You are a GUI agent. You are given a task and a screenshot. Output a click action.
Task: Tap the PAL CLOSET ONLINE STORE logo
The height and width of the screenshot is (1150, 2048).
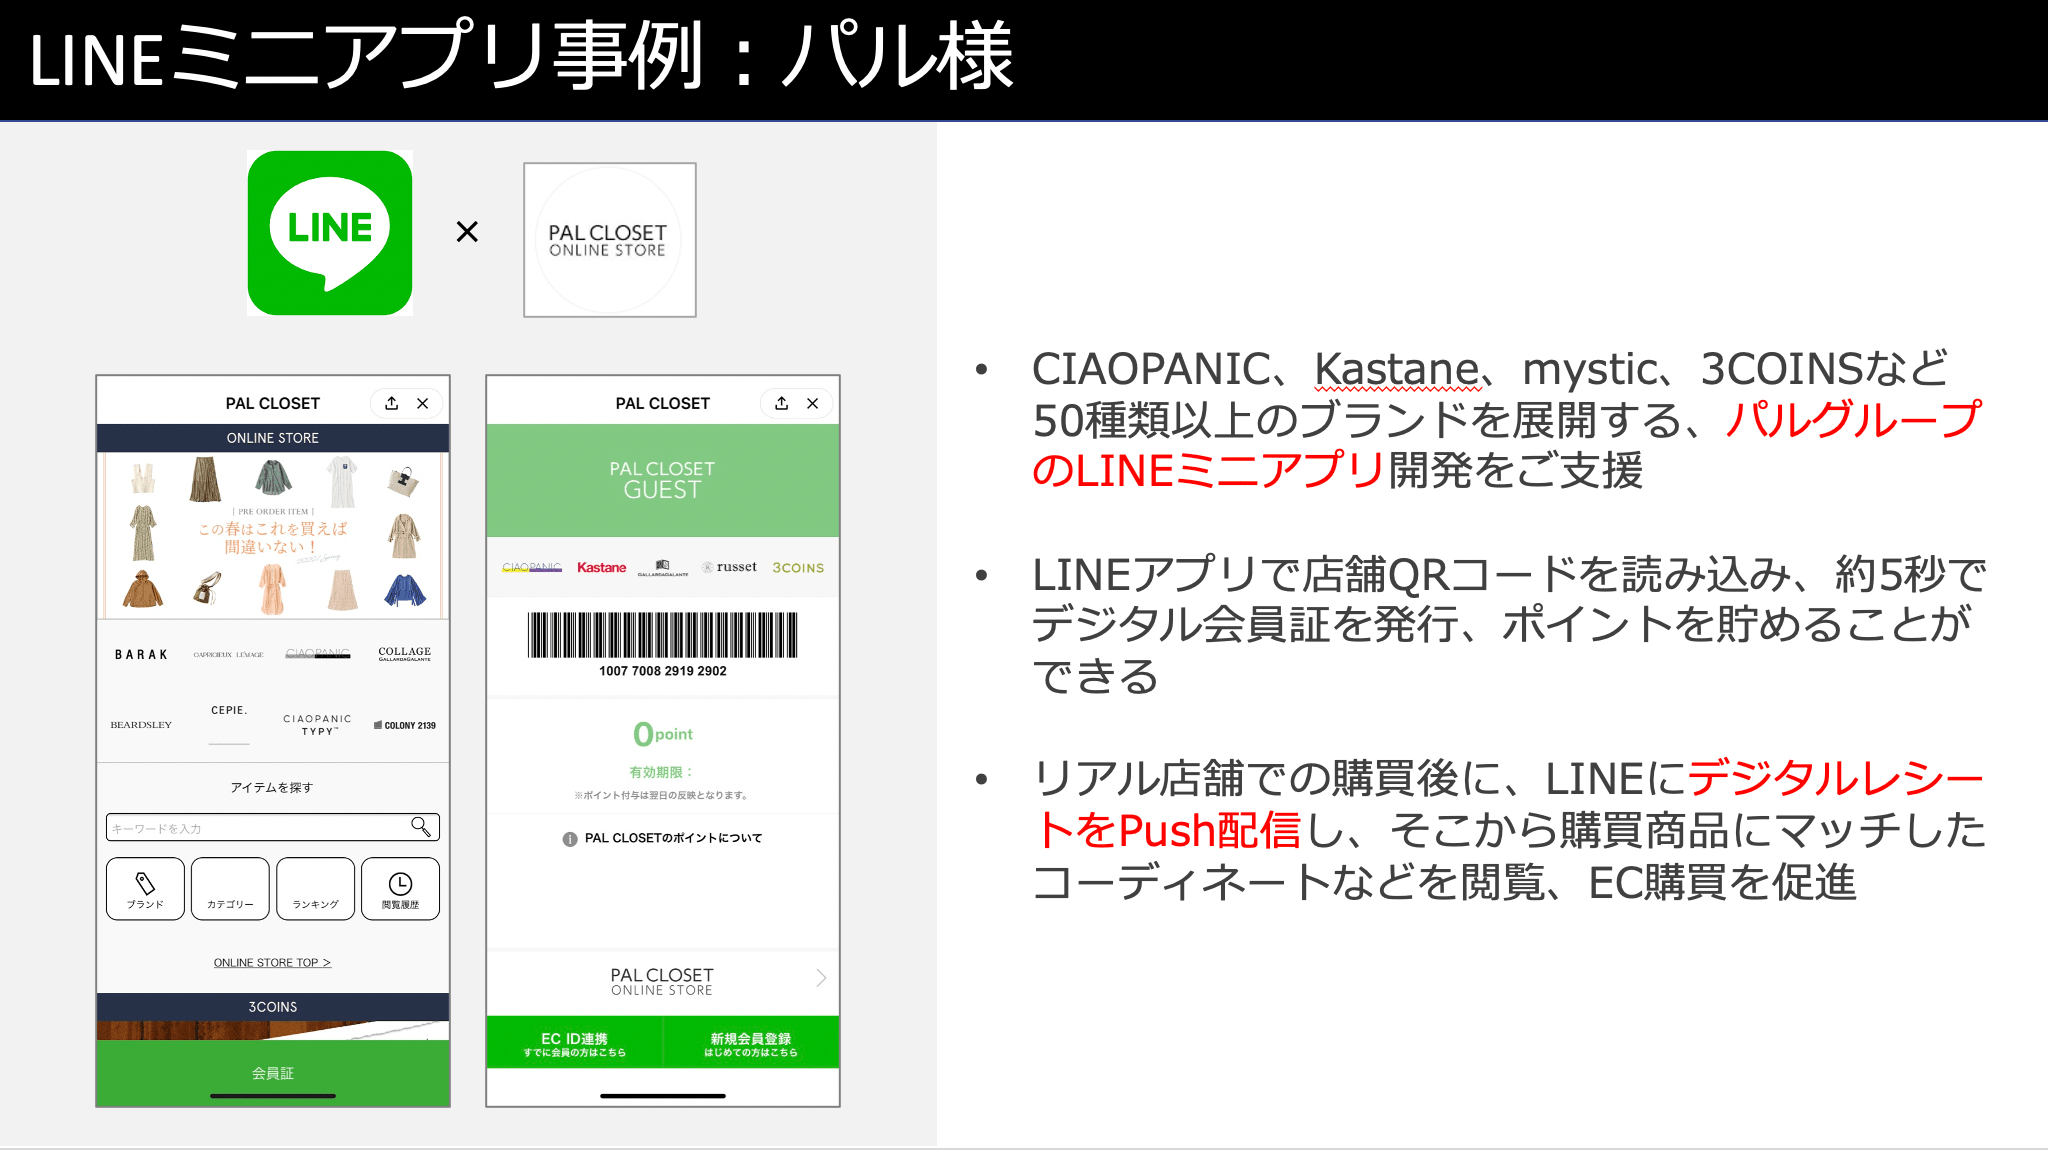point(609,239)
